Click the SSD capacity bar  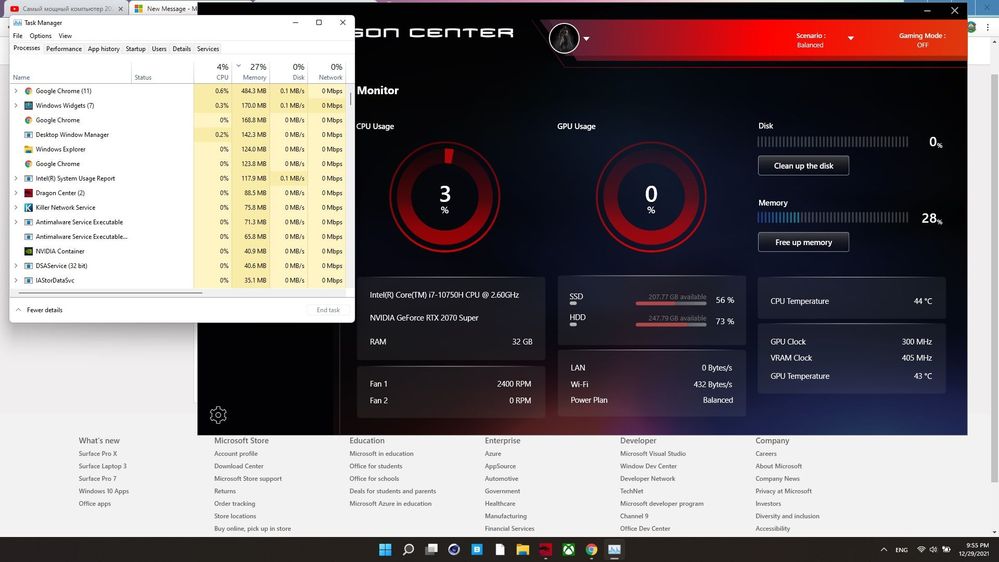(x=671, y=303)
